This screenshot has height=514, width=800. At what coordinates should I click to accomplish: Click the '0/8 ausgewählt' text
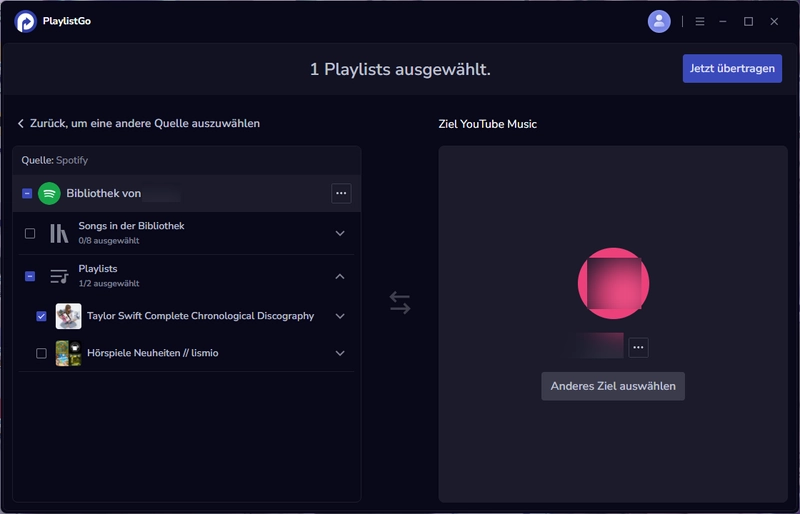pos(109,240)
